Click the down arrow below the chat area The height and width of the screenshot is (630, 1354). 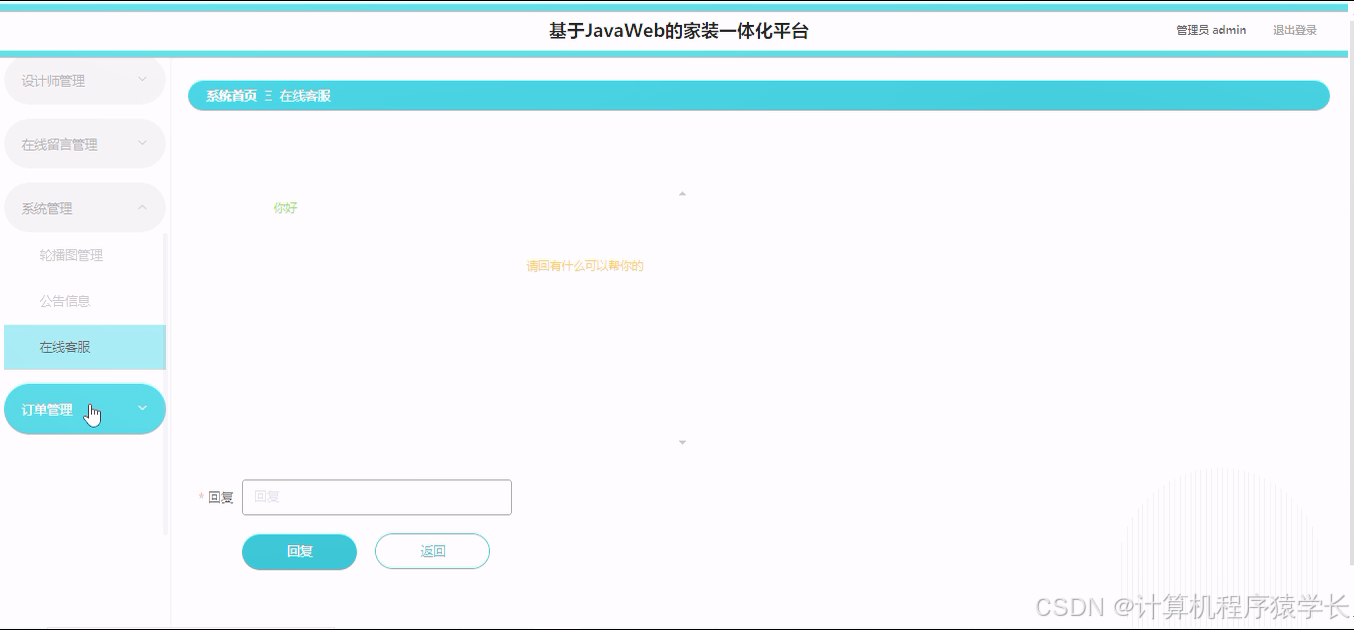682,441
